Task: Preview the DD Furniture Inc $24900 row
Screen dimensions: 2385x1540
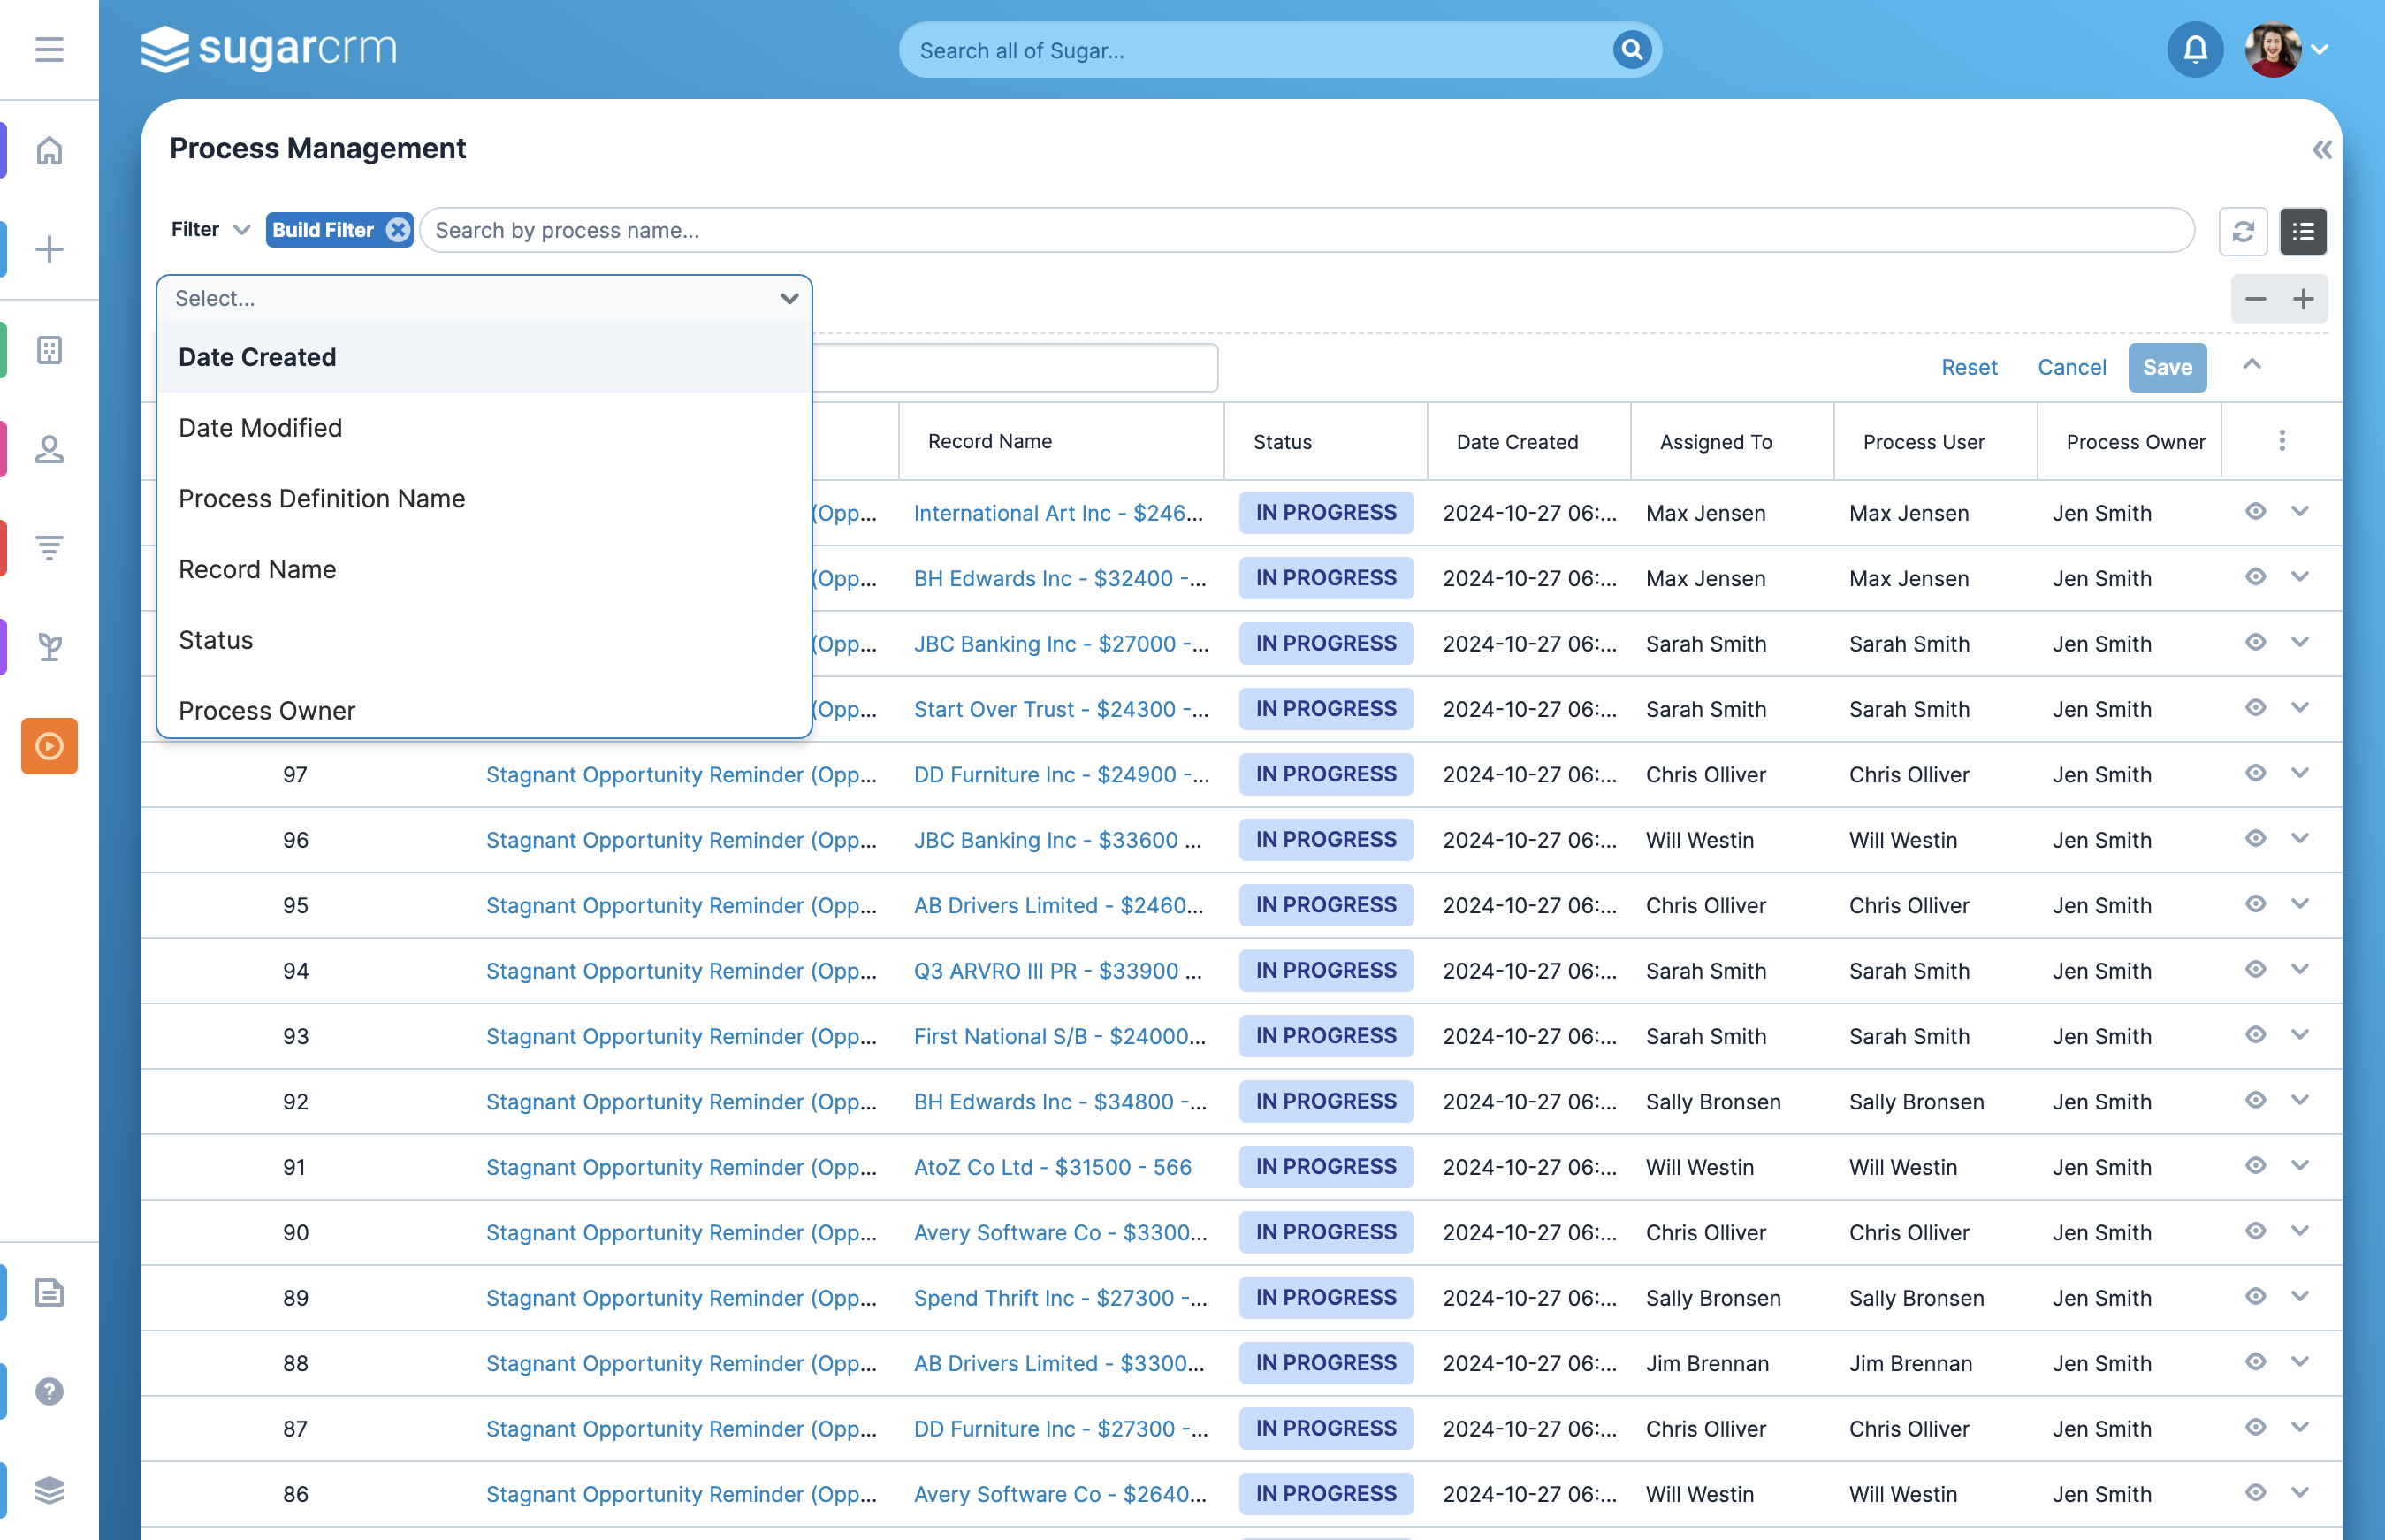Action: click(2255, 773)
